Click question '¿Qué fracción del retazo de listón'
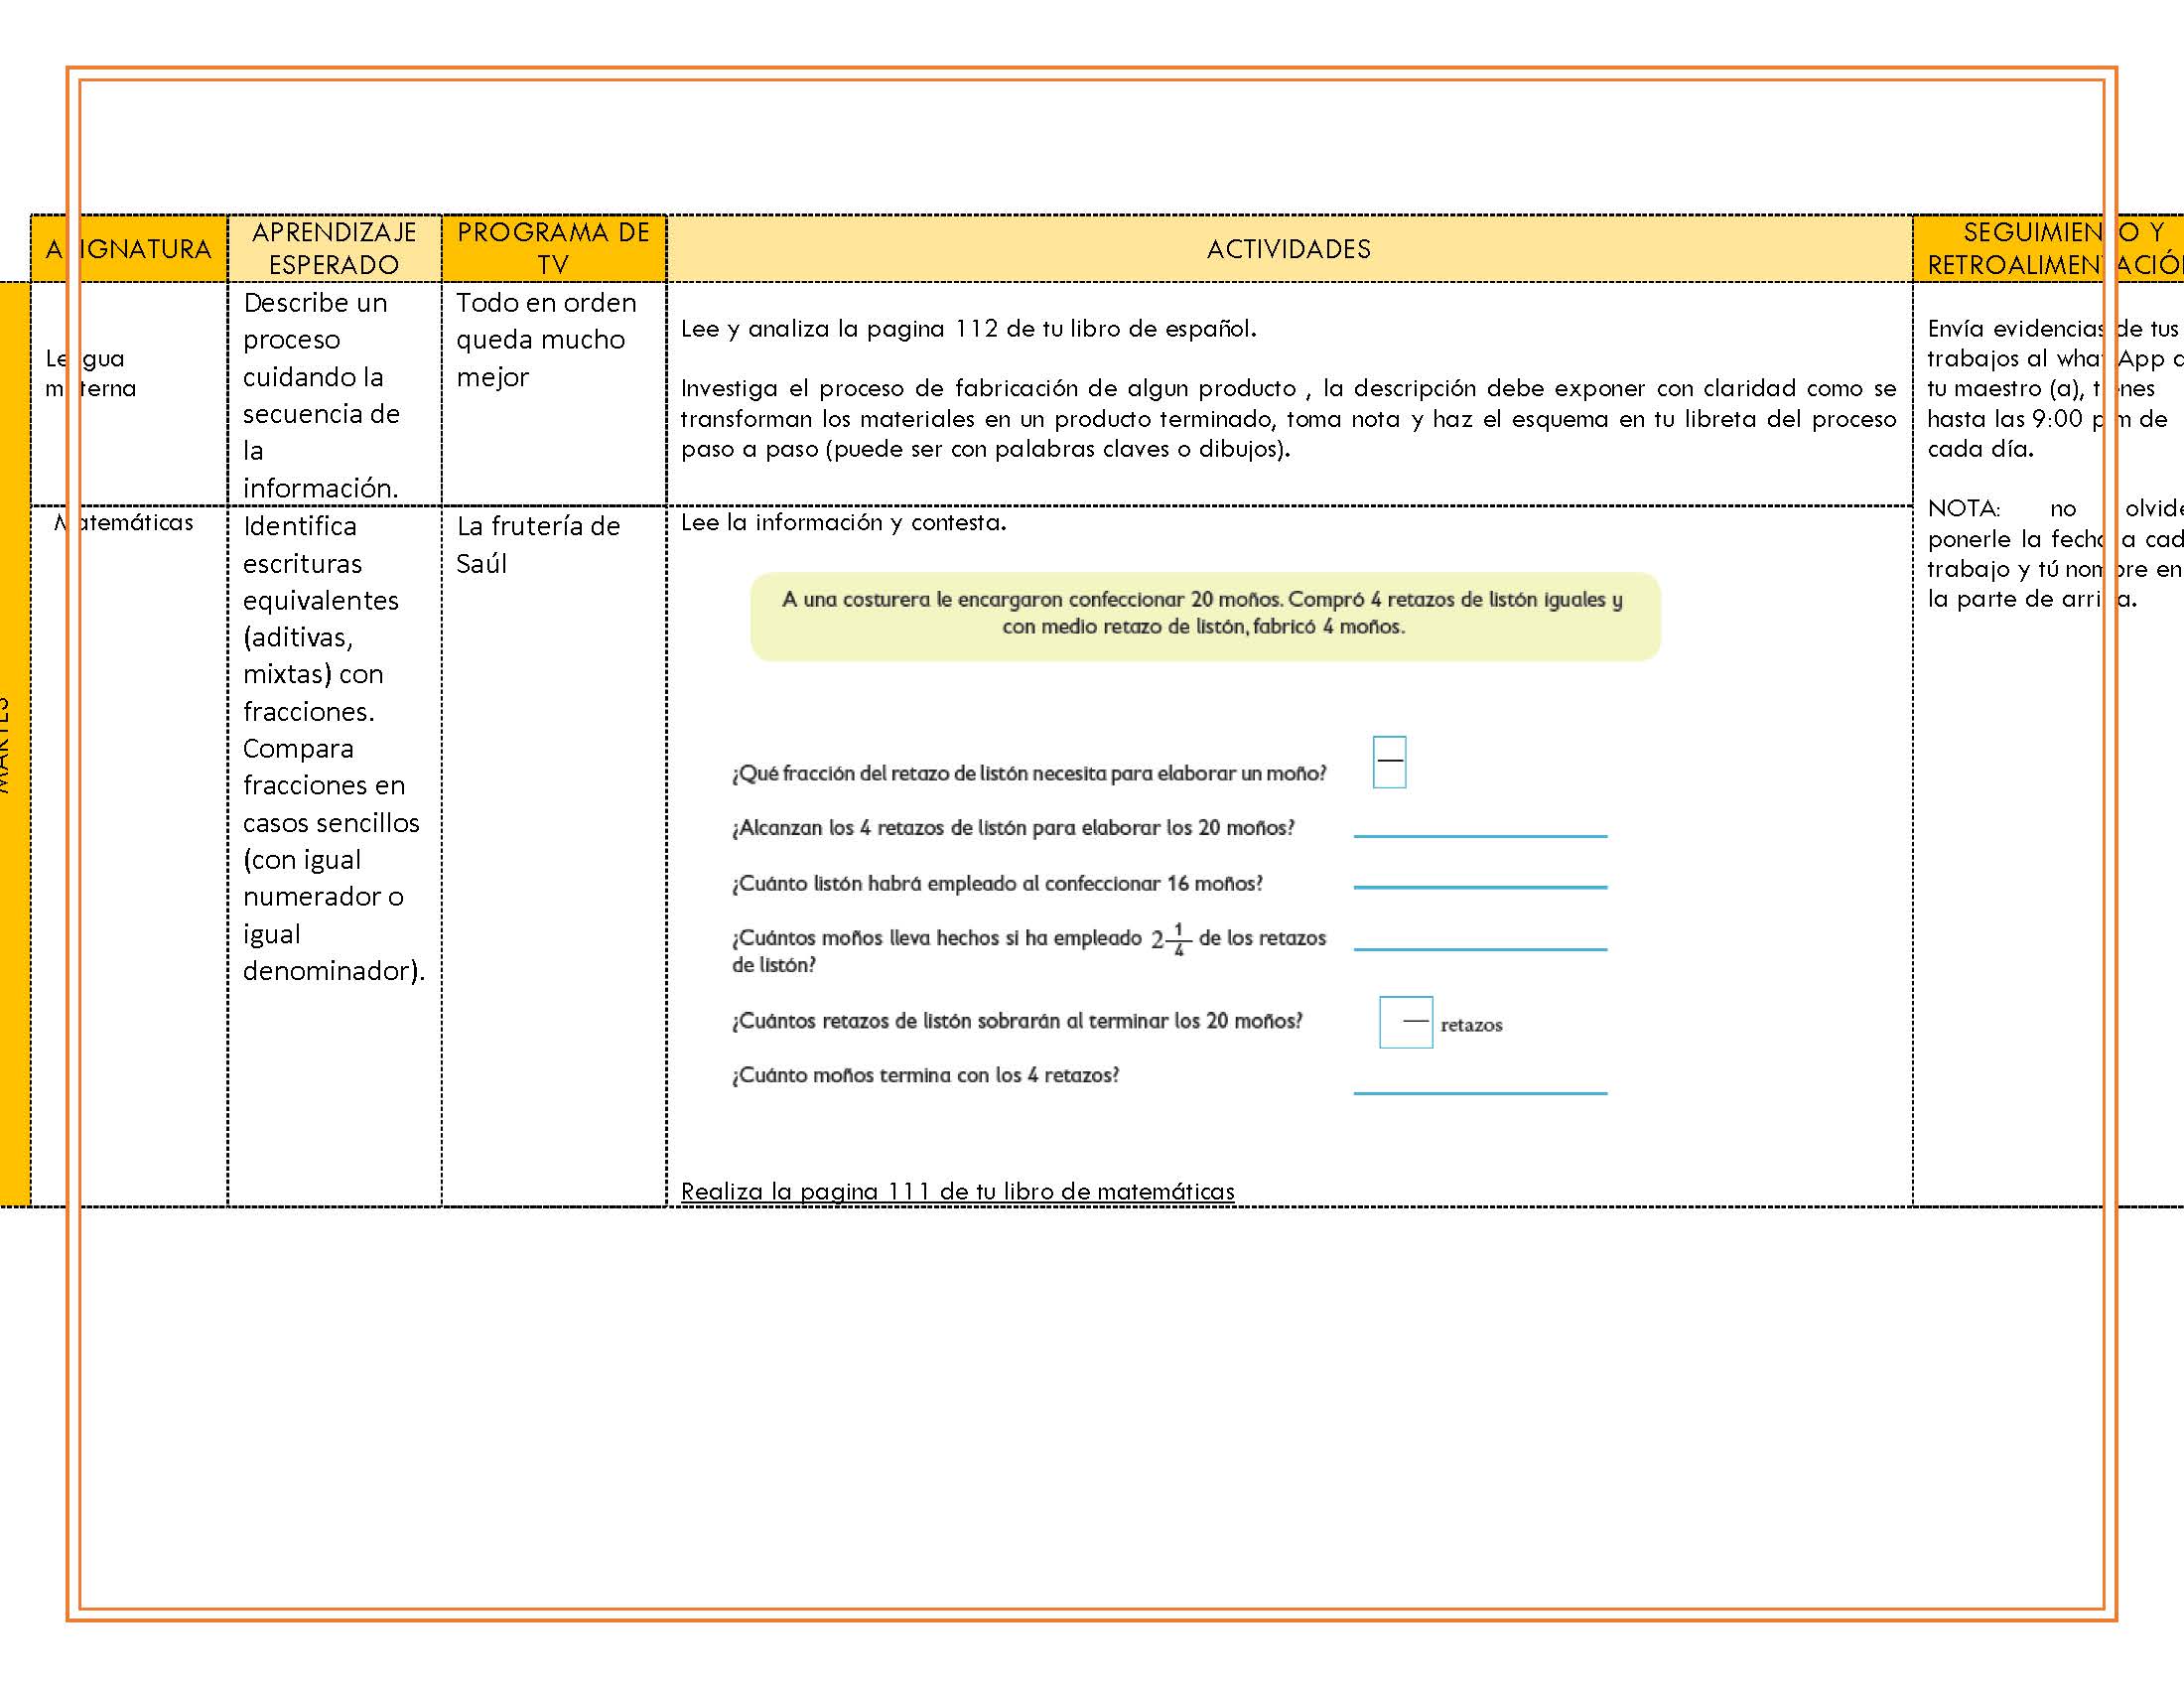 click(1029, 773)
